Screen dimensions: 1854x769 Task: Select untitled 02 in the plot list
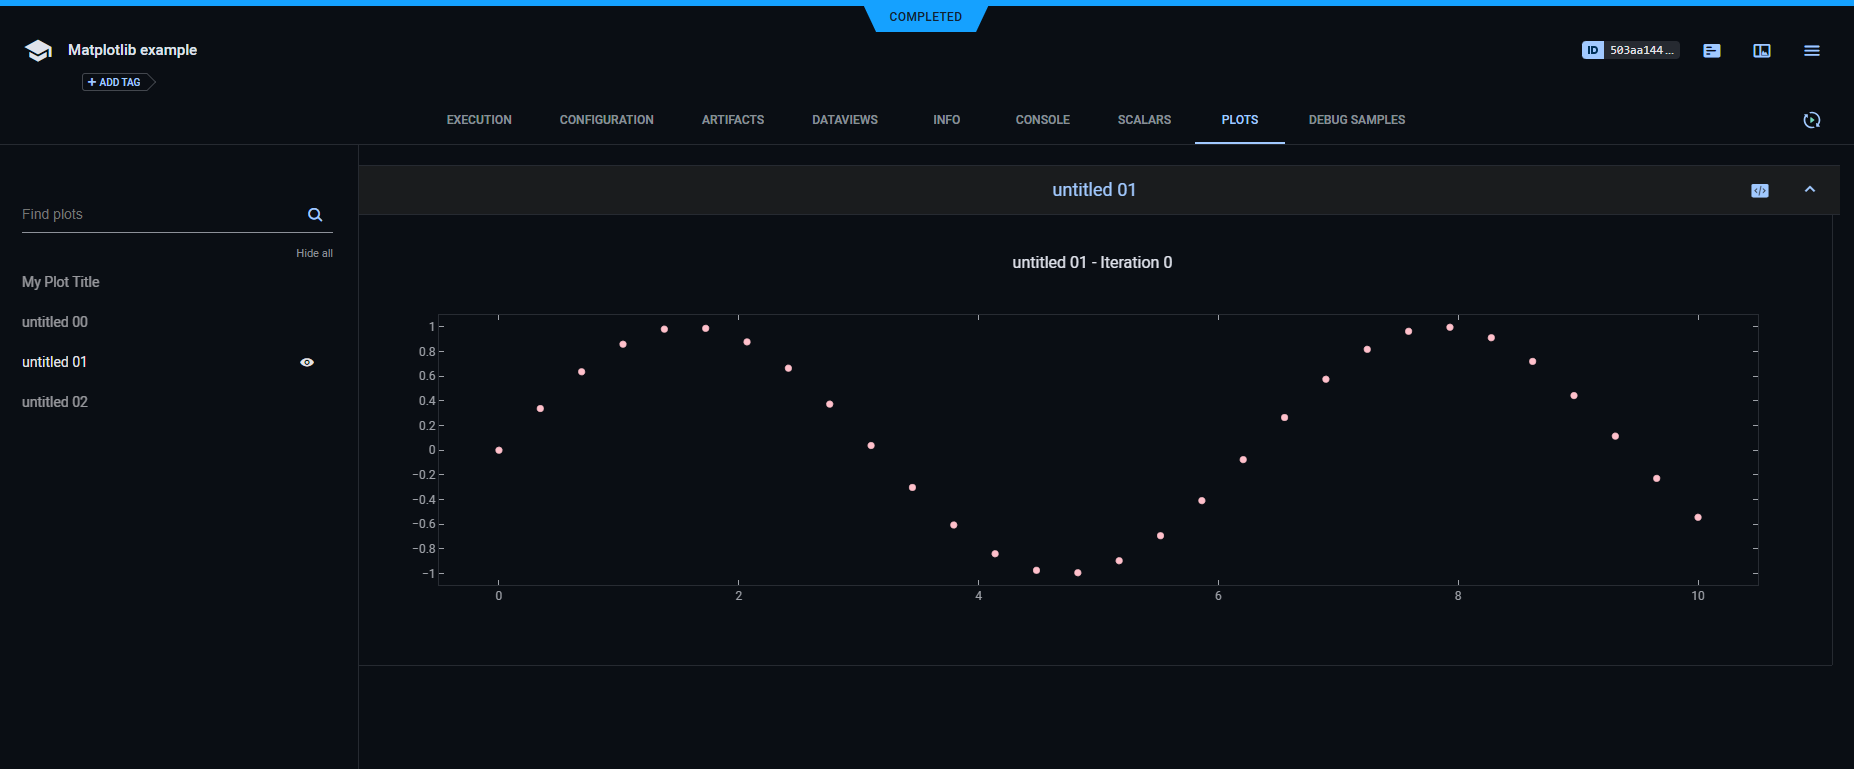[x=55, y=402]
